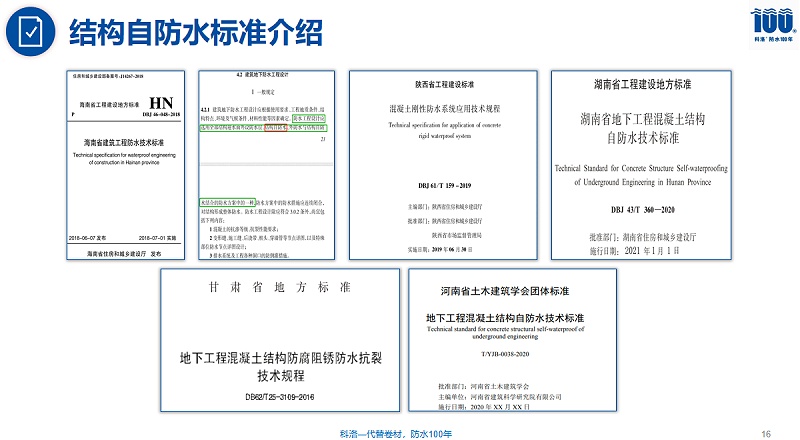This screenshot has width=800, height=440.
Task: Select heading 湖南省工程建设地方标准
Action: click(642, 84)
